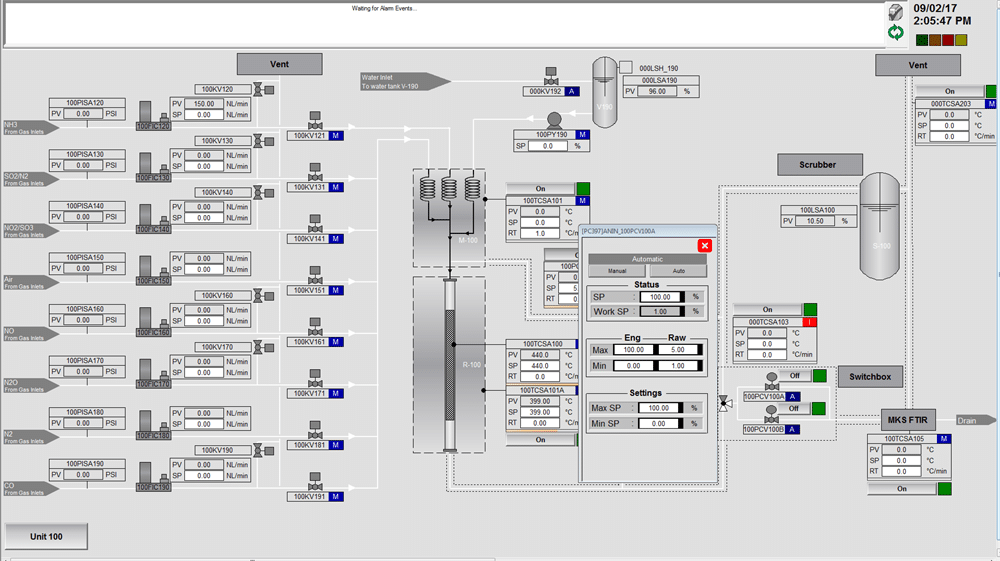Click the 100KV171 valve icon
The image size is (1000, 561).
coord(315,379)
